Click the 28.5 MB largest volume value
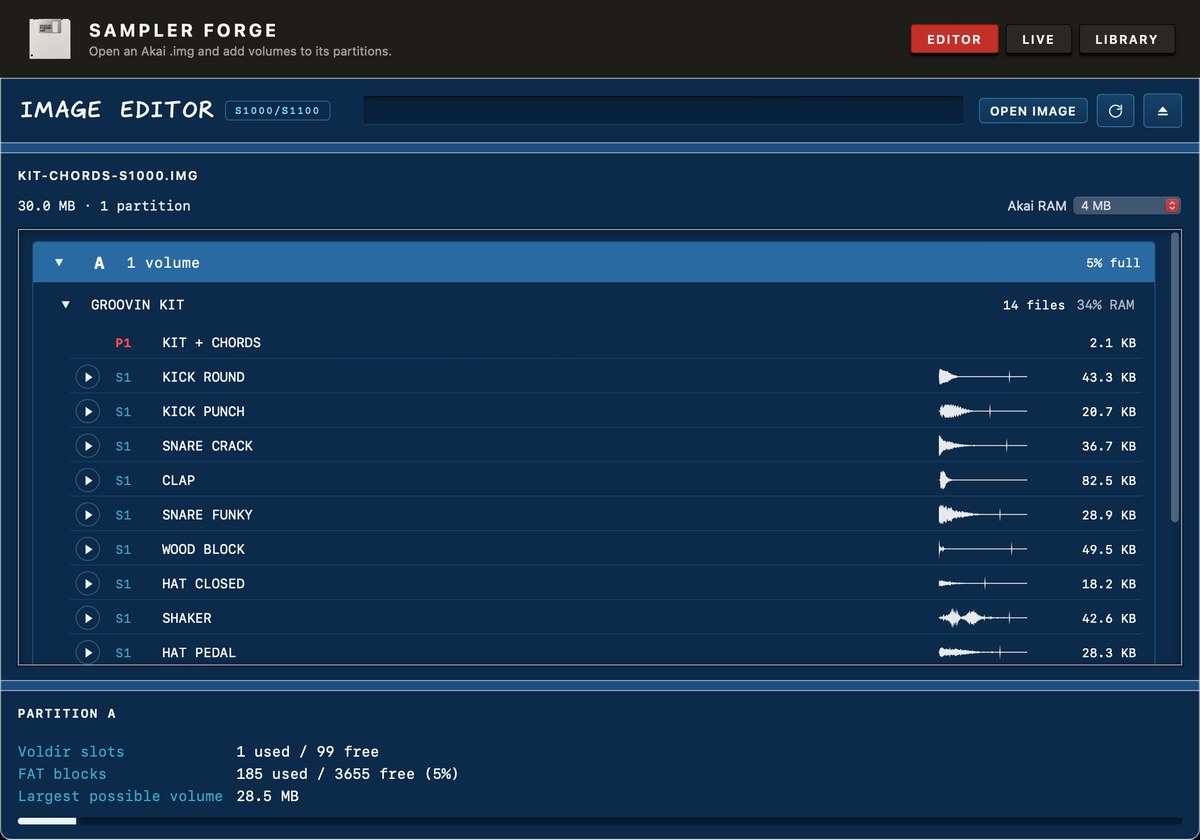Viewport: 1200px width, 840px height. pos(267,797)
